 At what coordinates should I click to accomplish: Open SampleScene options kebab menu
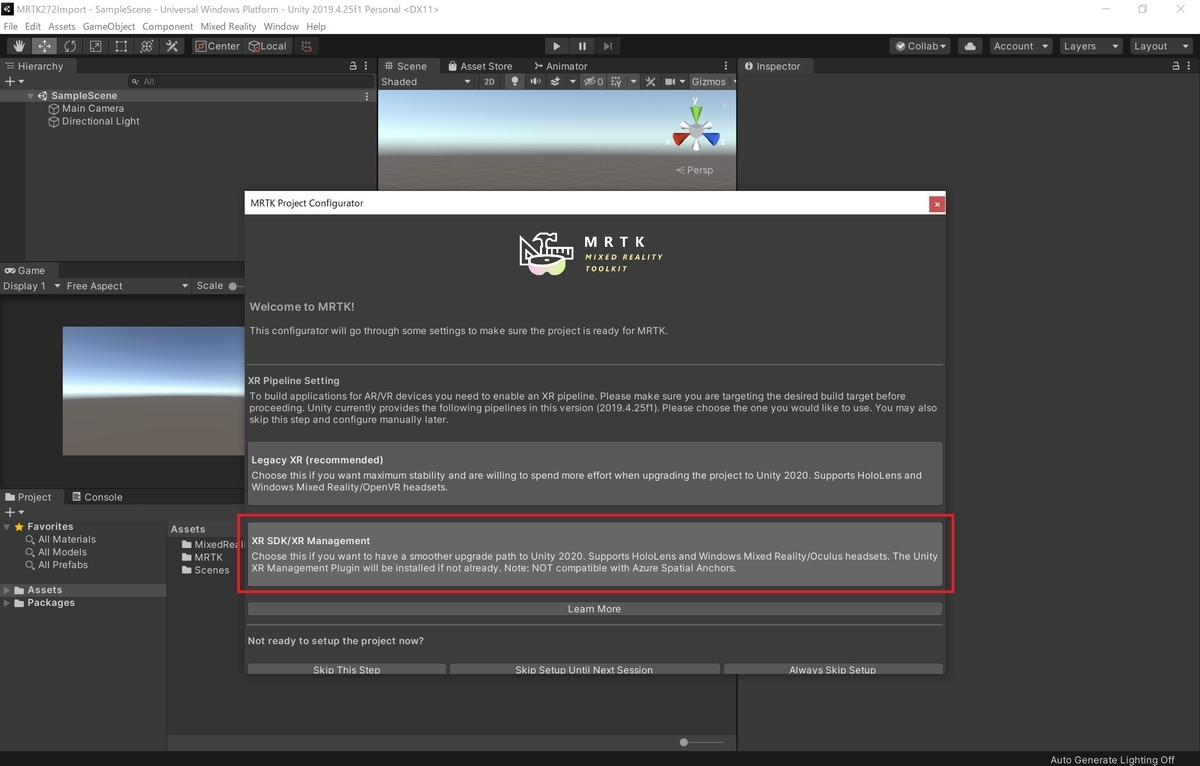(x=367, y=96)
